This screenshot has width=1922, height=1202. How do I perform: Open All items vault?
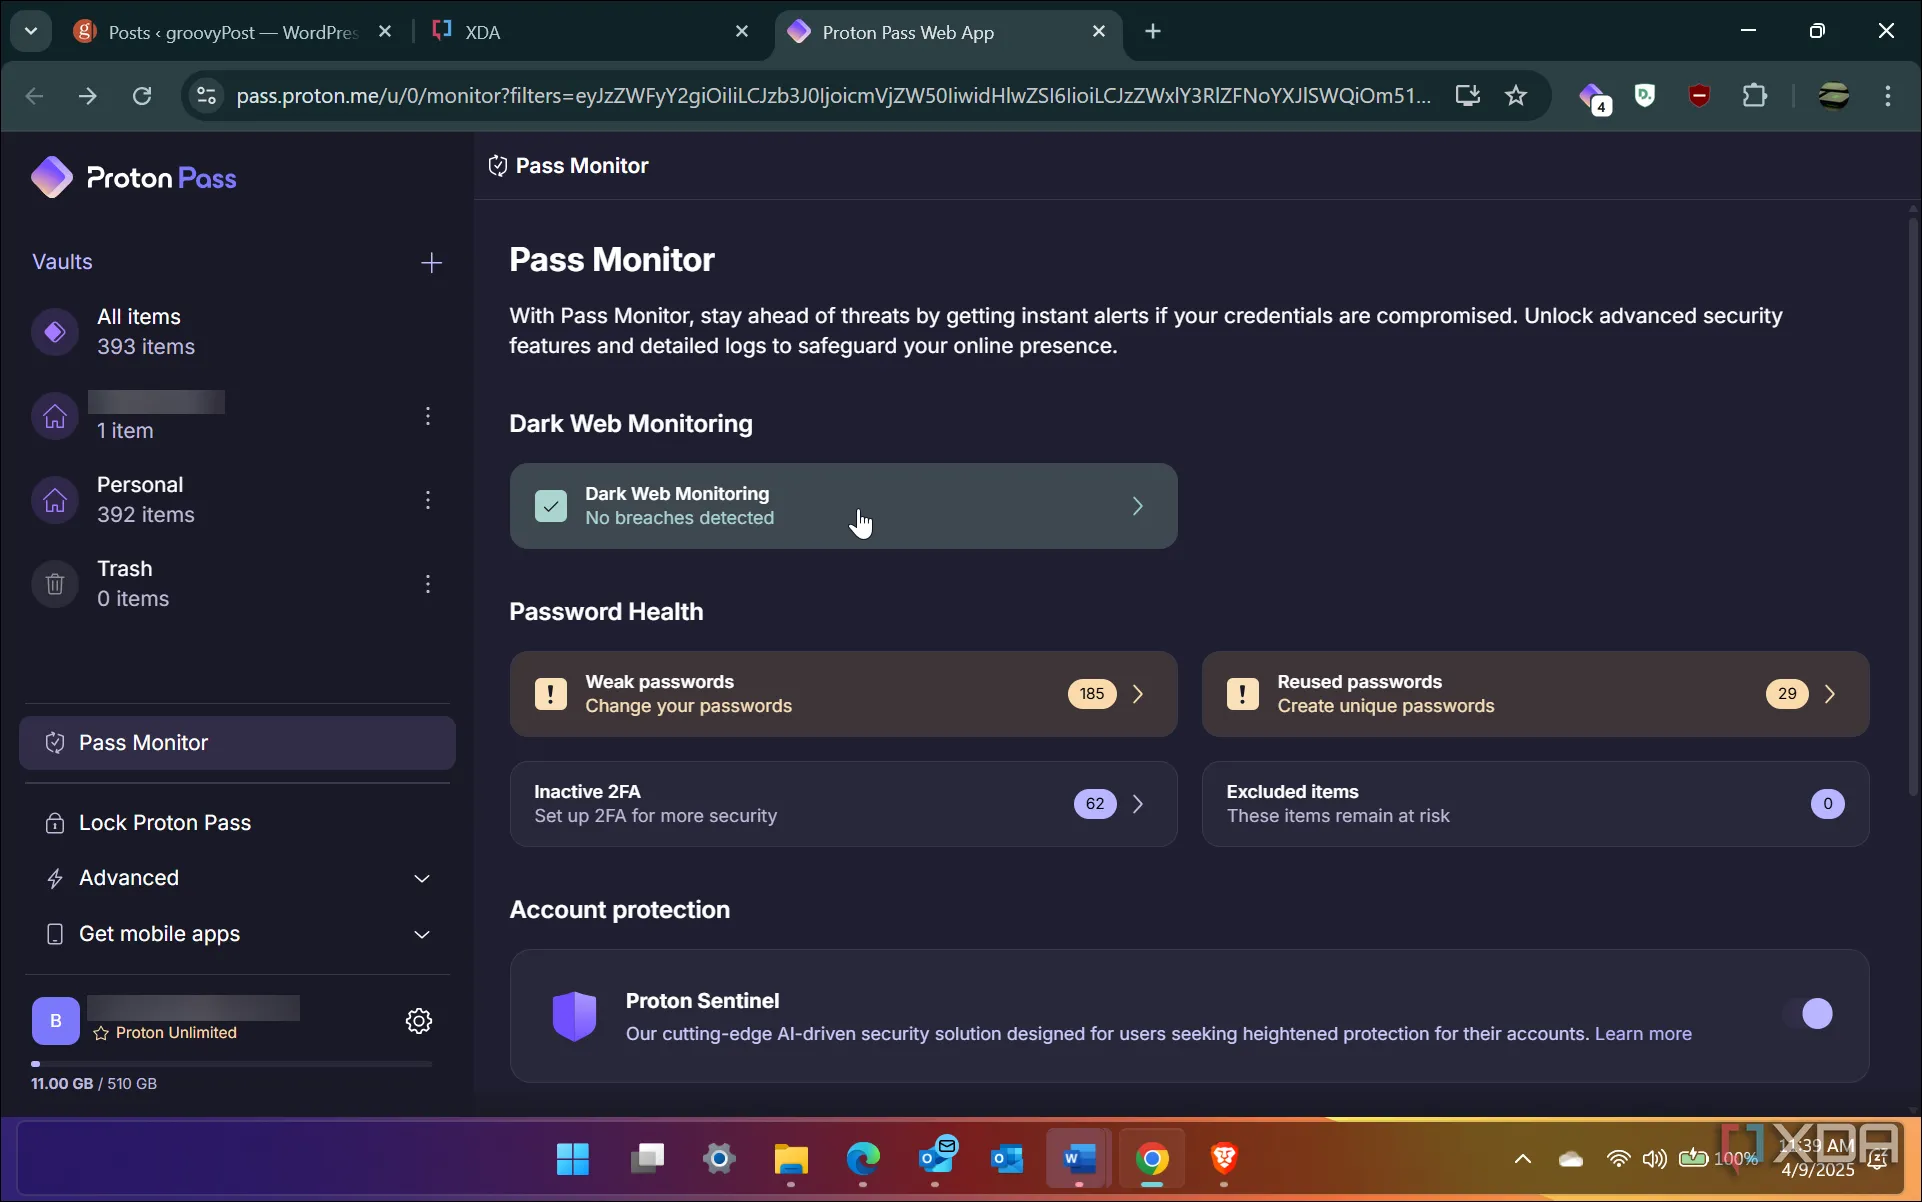pyautogui.click(x=237, y=331)
